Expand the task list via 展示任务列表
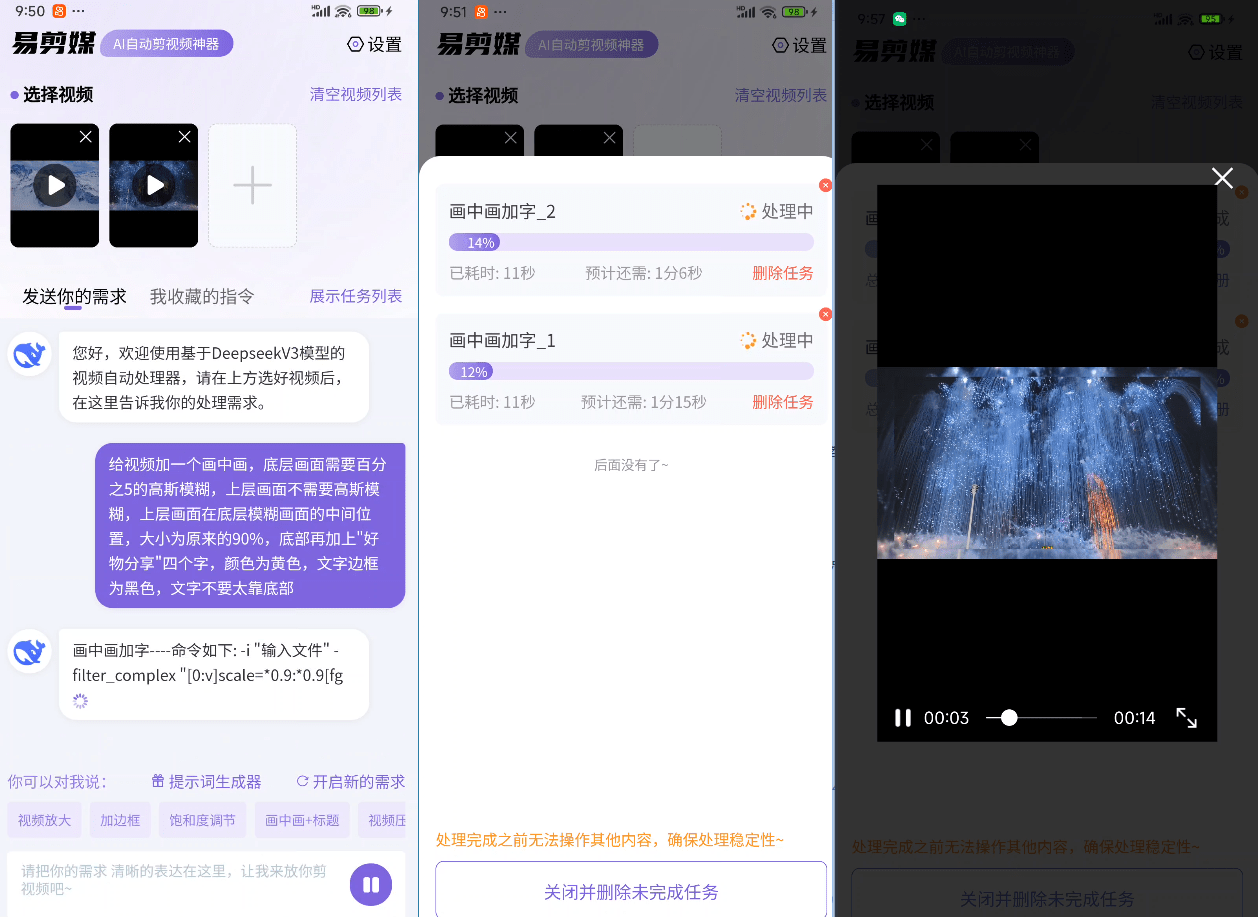The image size is (1258, 917). click(x=355, y=296)
